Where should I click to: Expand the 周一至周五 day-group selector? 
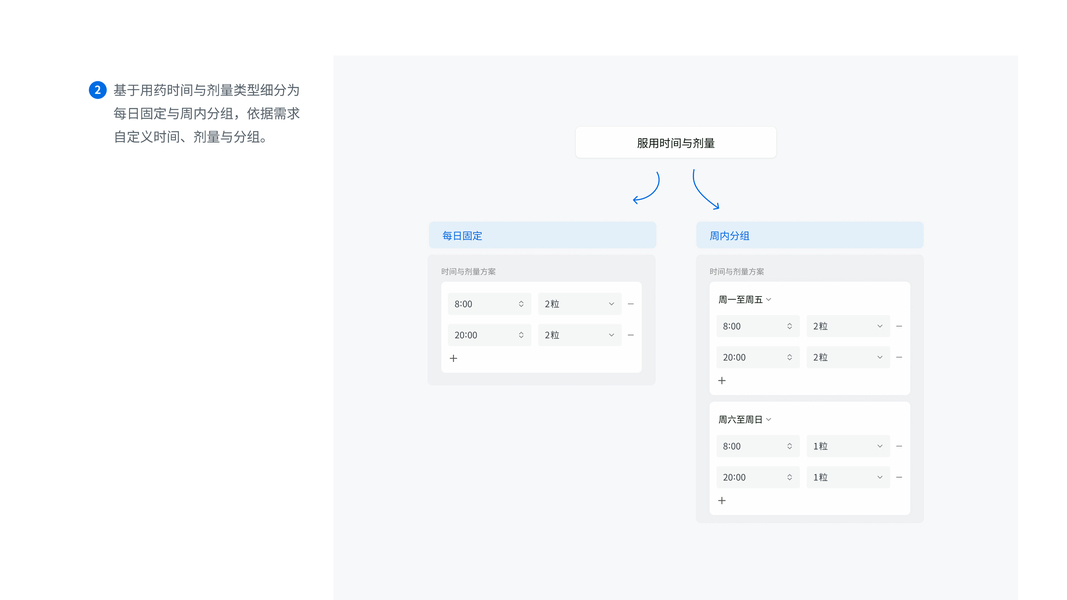pos(745,299)
